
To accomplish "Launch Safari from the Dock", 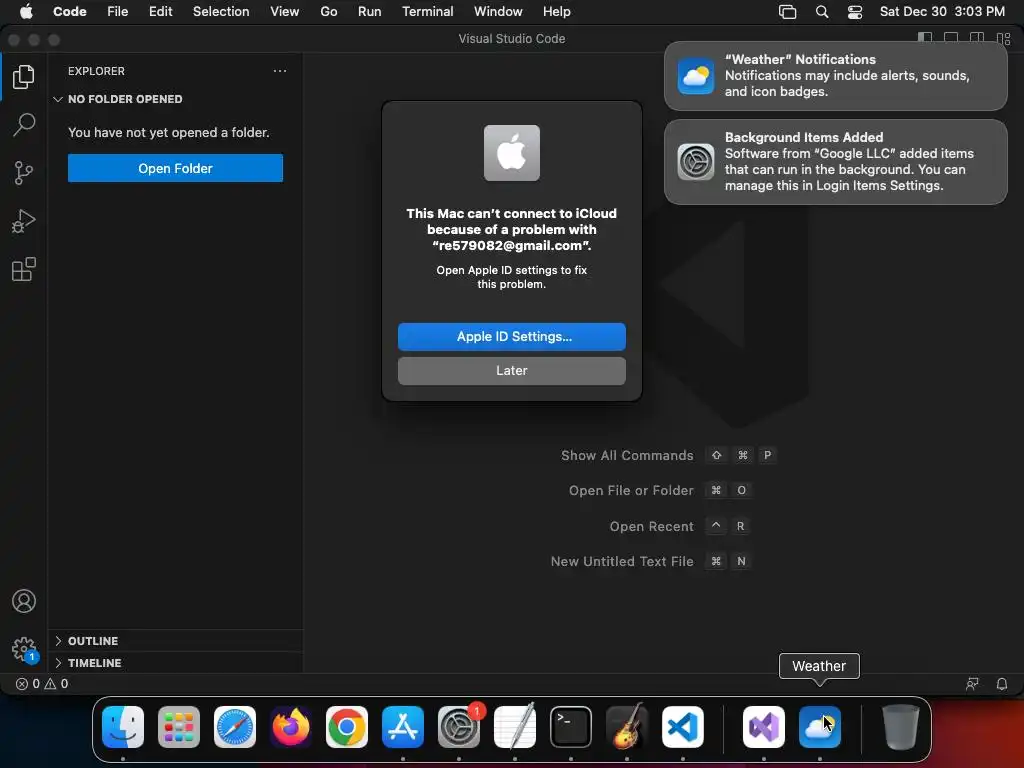I will tap(234, 726).
